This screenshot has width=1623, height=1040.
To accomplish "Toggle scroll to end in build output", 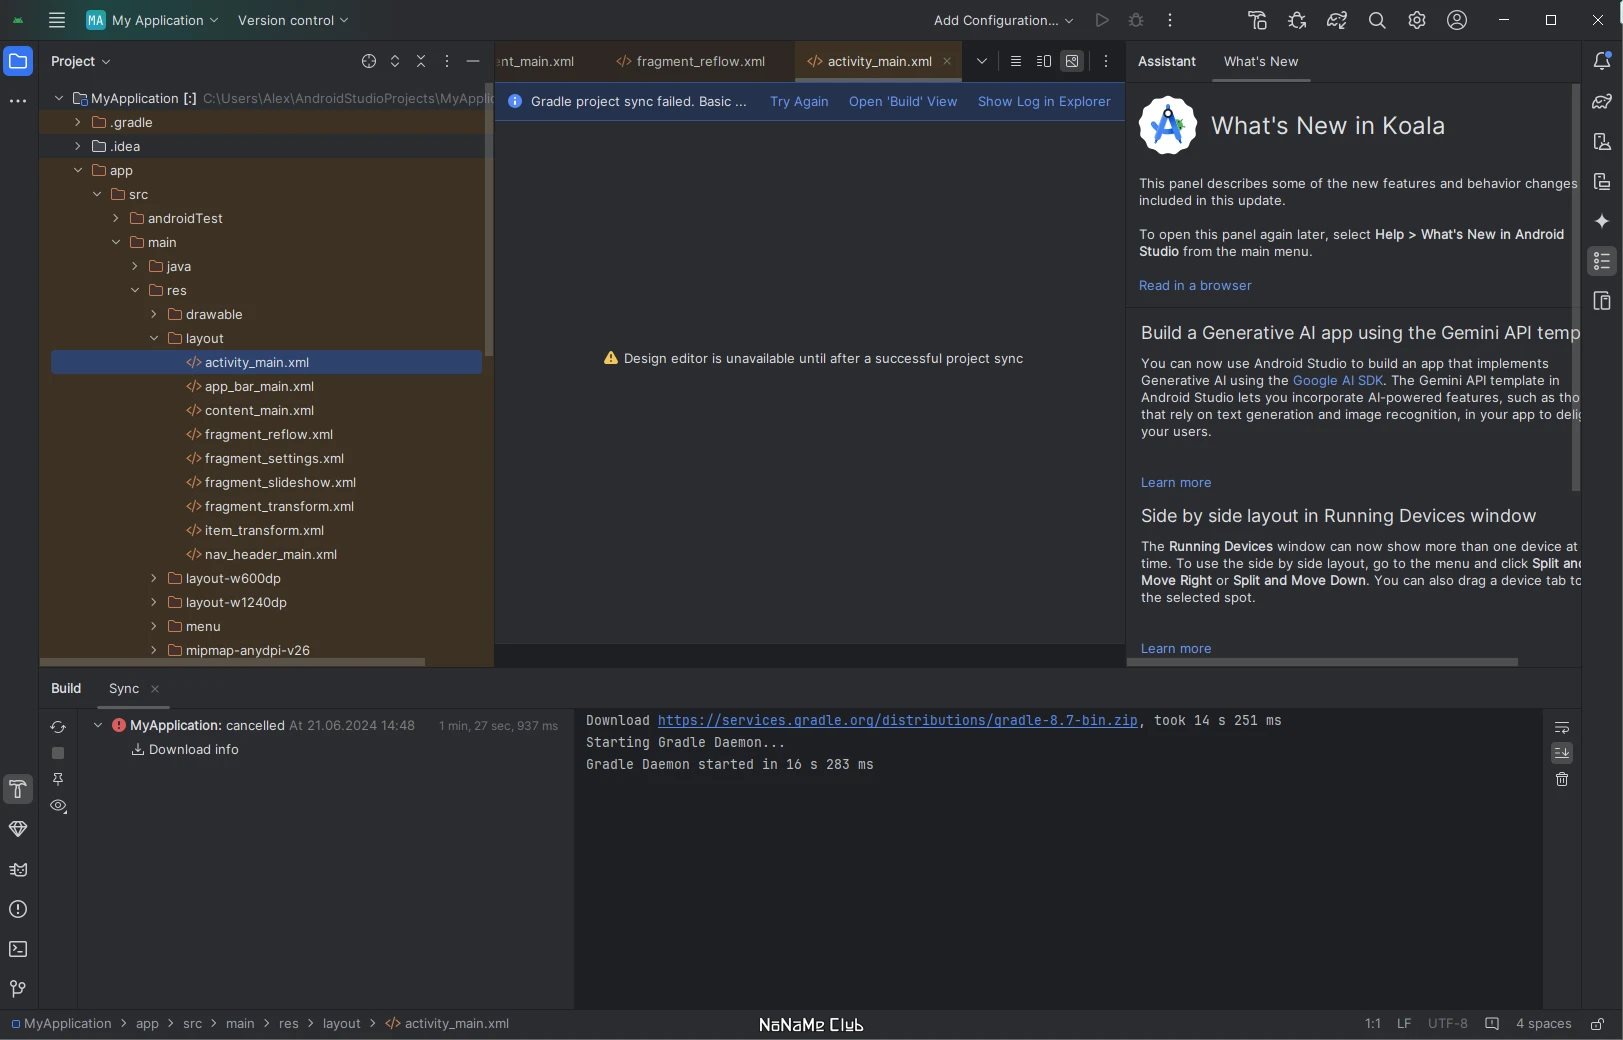I will [x=1562, y=753].
